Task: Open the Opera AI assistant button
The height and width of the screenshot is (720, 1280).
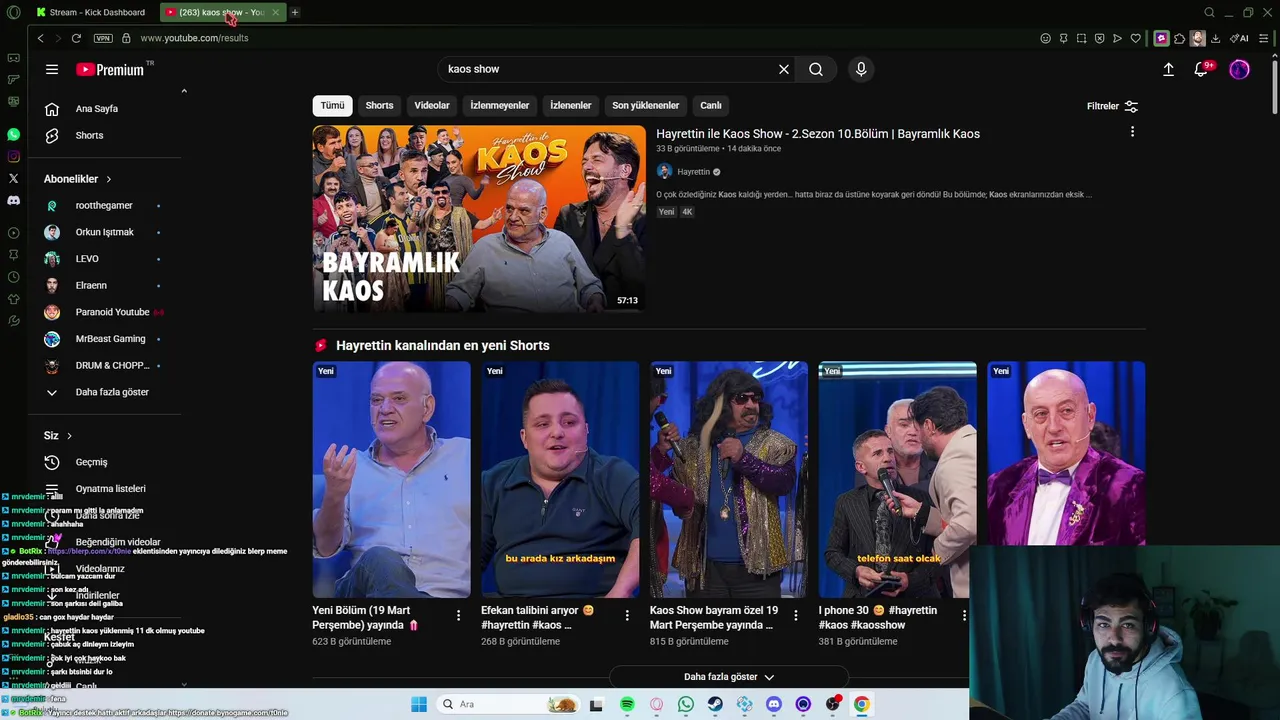Action: 1239,38
